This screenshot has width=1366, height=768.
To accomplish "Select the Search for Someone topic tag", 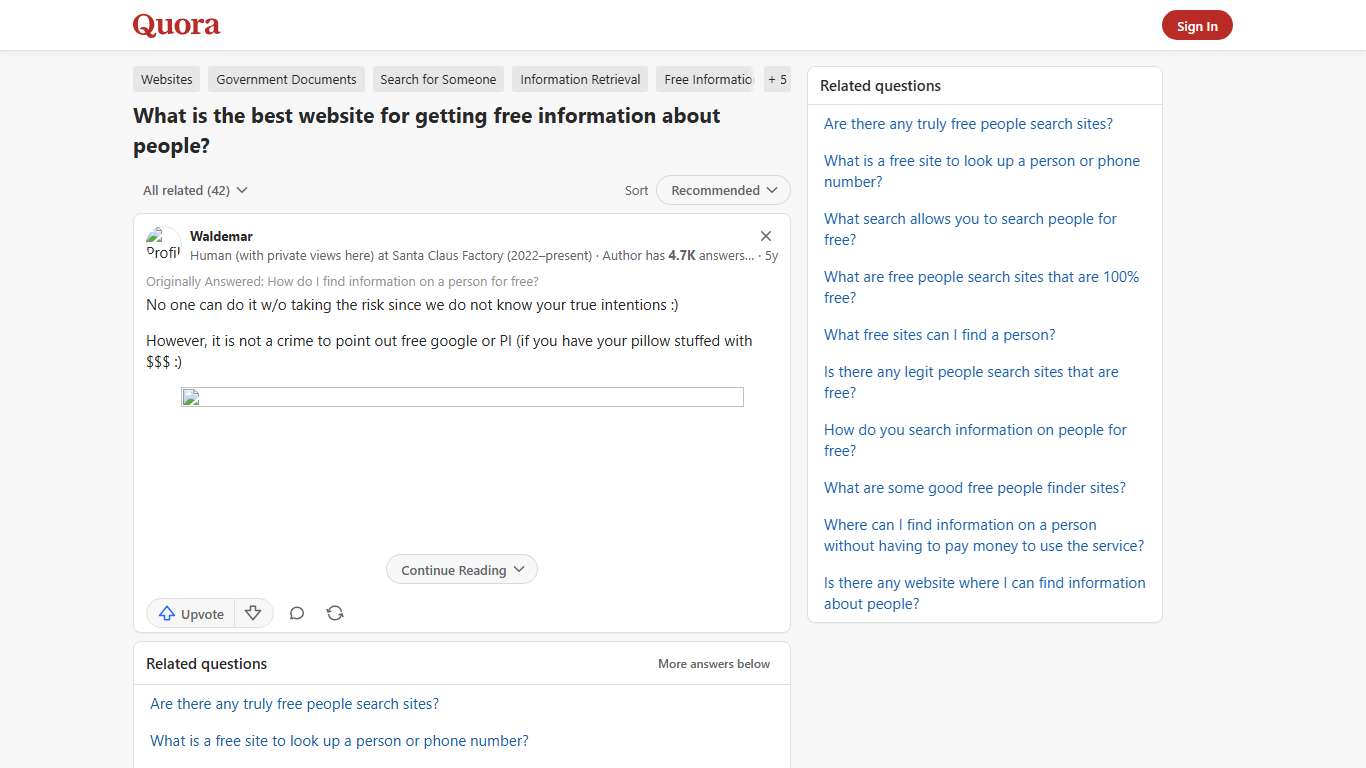I will [x=438, y=79].
